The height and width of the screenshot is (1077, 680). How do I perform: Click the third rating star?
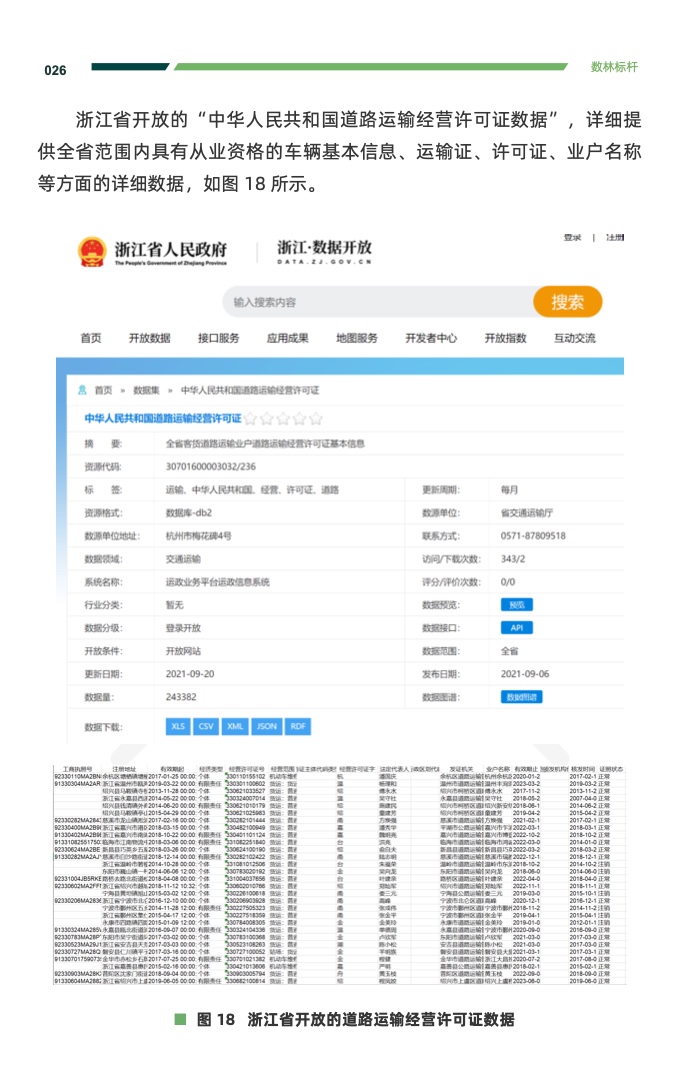[x=283, y=418]
